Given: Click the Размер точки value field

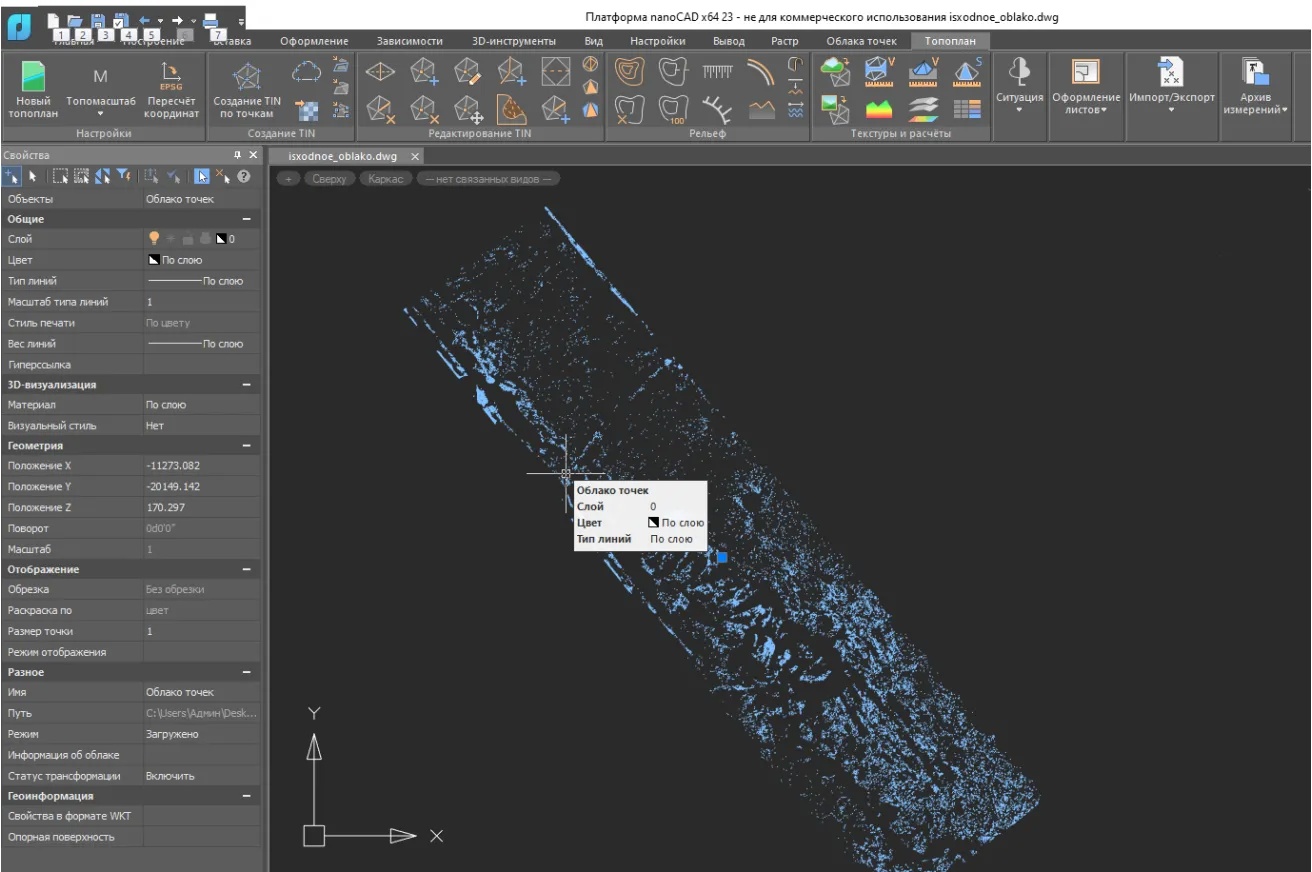Looking at the screenshot, I should pyautogui.click(x=200, y=631).
